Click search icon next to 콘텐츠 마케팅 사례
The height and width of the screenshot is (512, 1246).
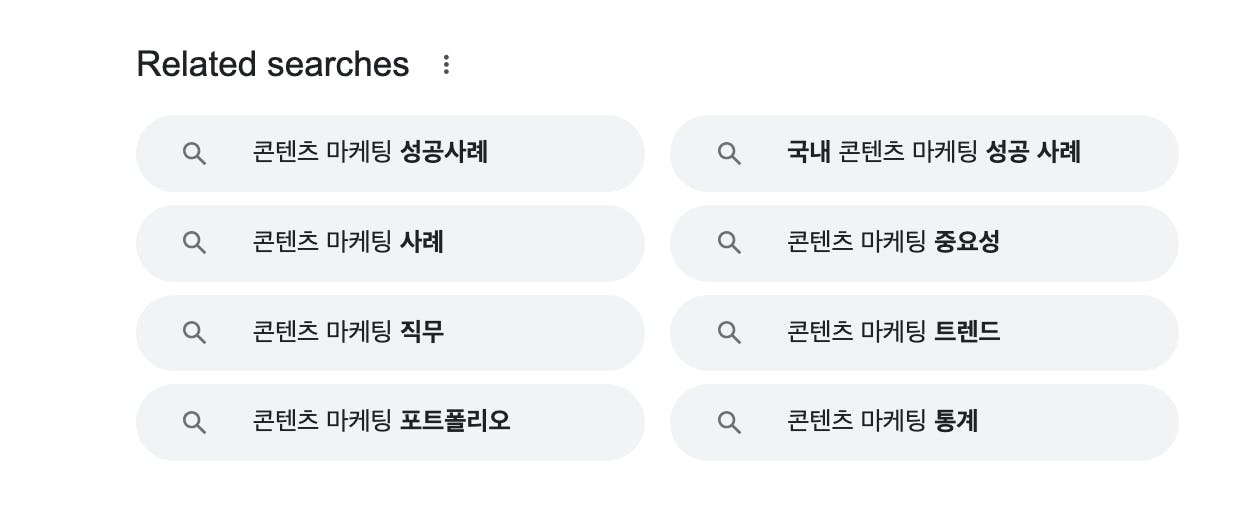click(x=194, y=243)
